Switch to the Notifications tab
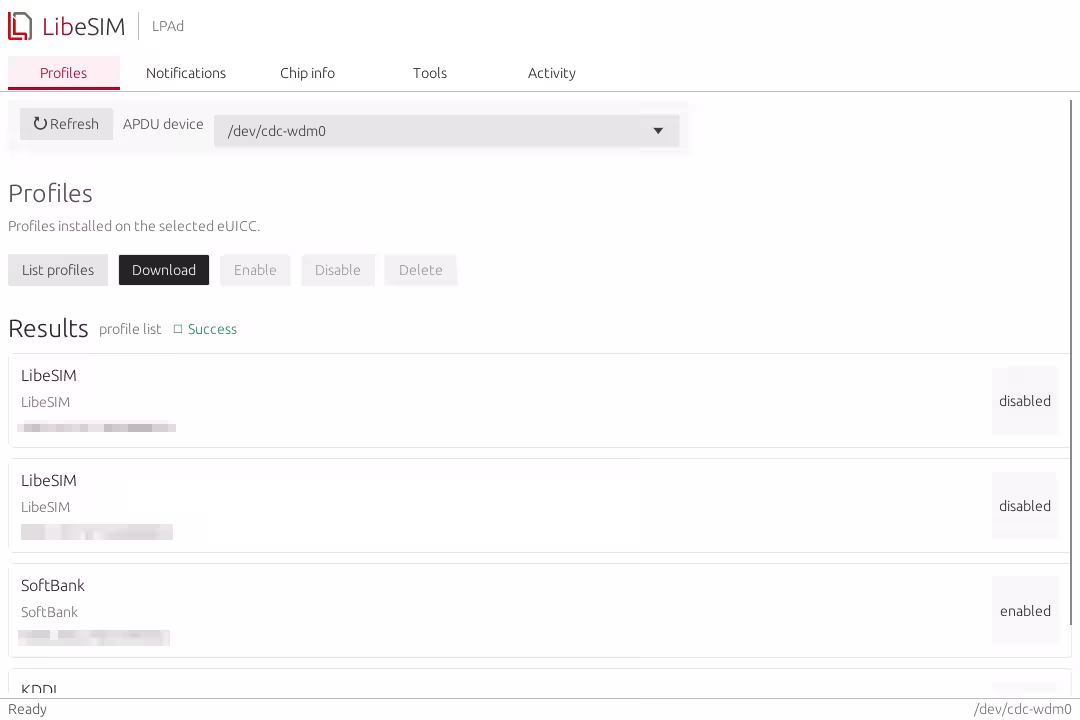This screenshot has height=720, width=1080. pos(186,73)
